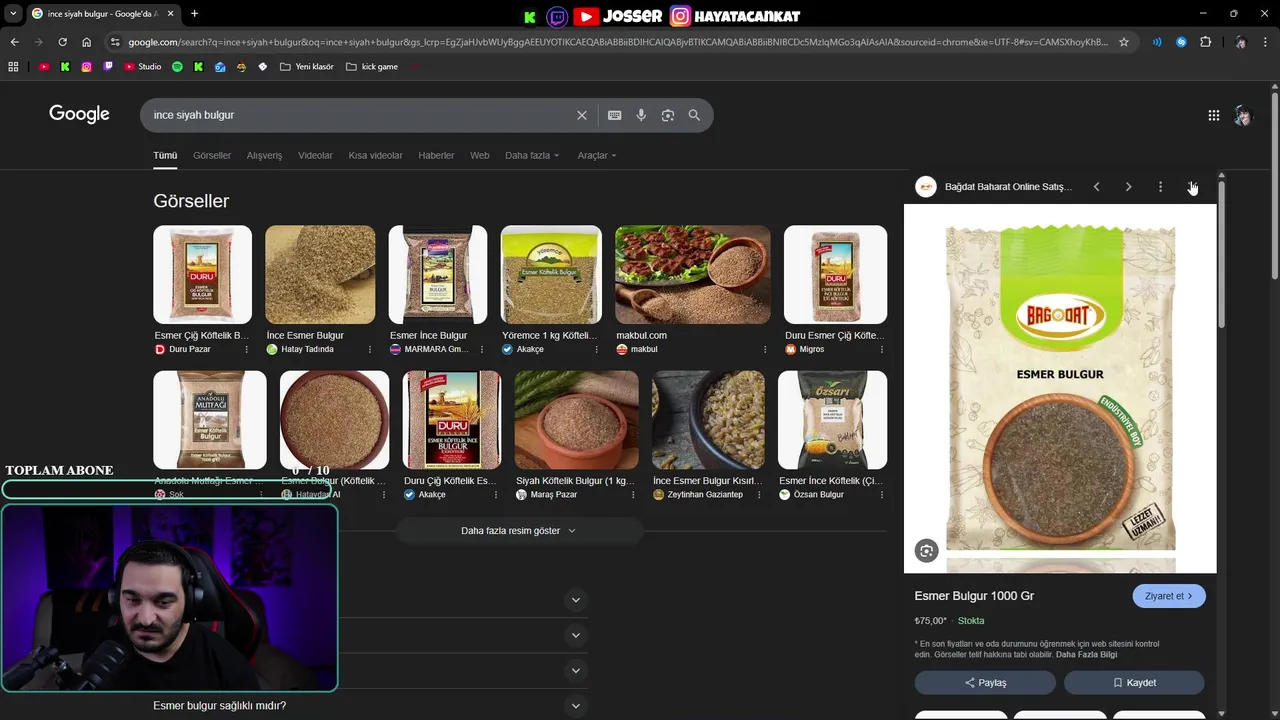Open a new browser tab
1280x720 pixels.
pyautogui.click(x=194, y=14)
